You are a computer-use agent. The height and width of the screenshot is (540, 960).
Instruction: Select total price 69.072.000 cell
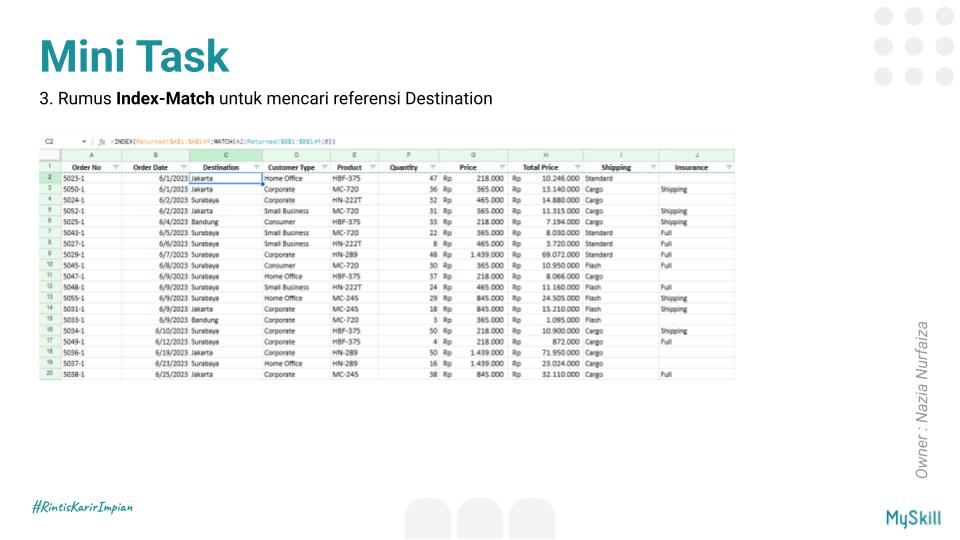pyautogui.click(x=546, y=255)
